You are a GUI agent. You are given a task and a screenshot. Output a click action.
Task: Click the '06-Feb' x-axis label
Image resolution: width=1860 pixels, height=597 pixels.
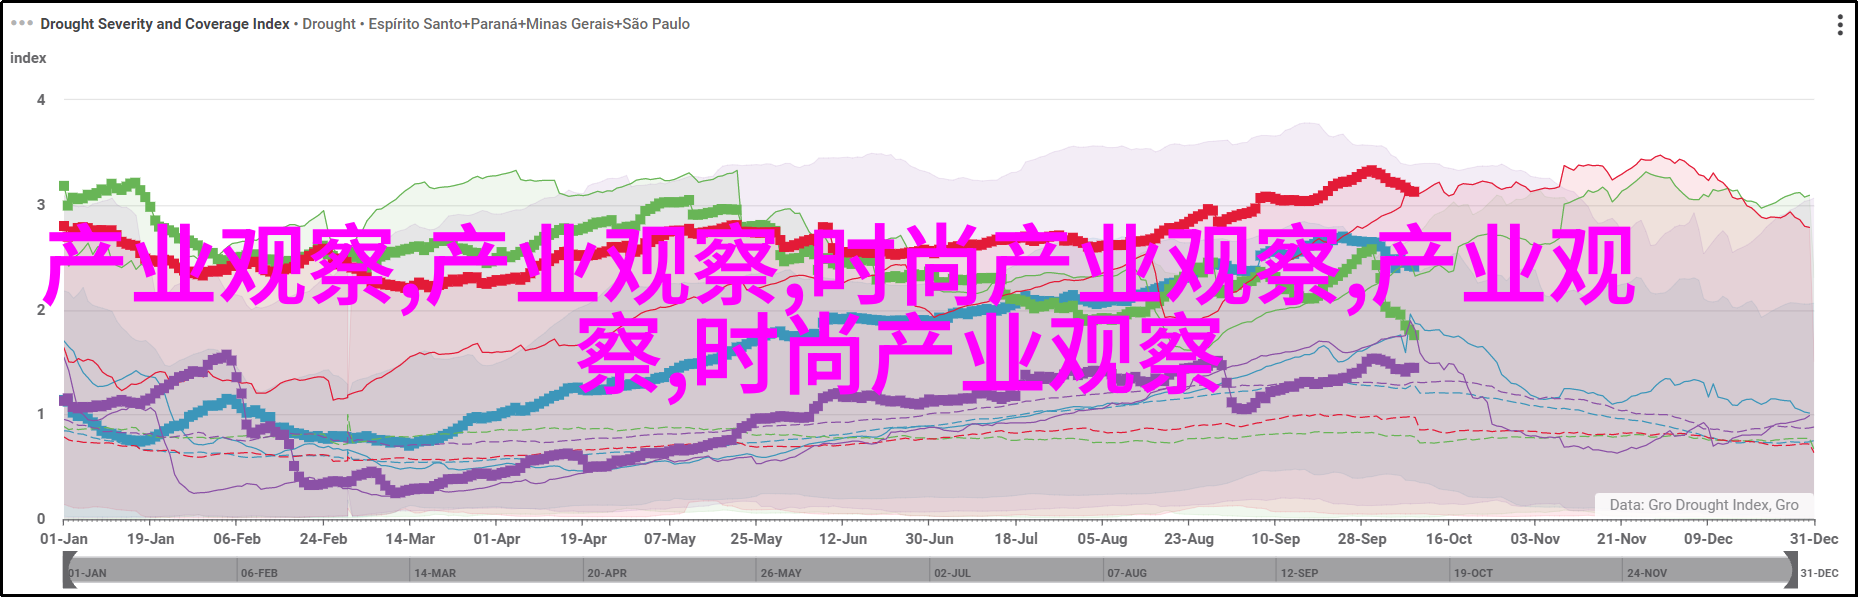pyautogui.click(x=237, y=539)
